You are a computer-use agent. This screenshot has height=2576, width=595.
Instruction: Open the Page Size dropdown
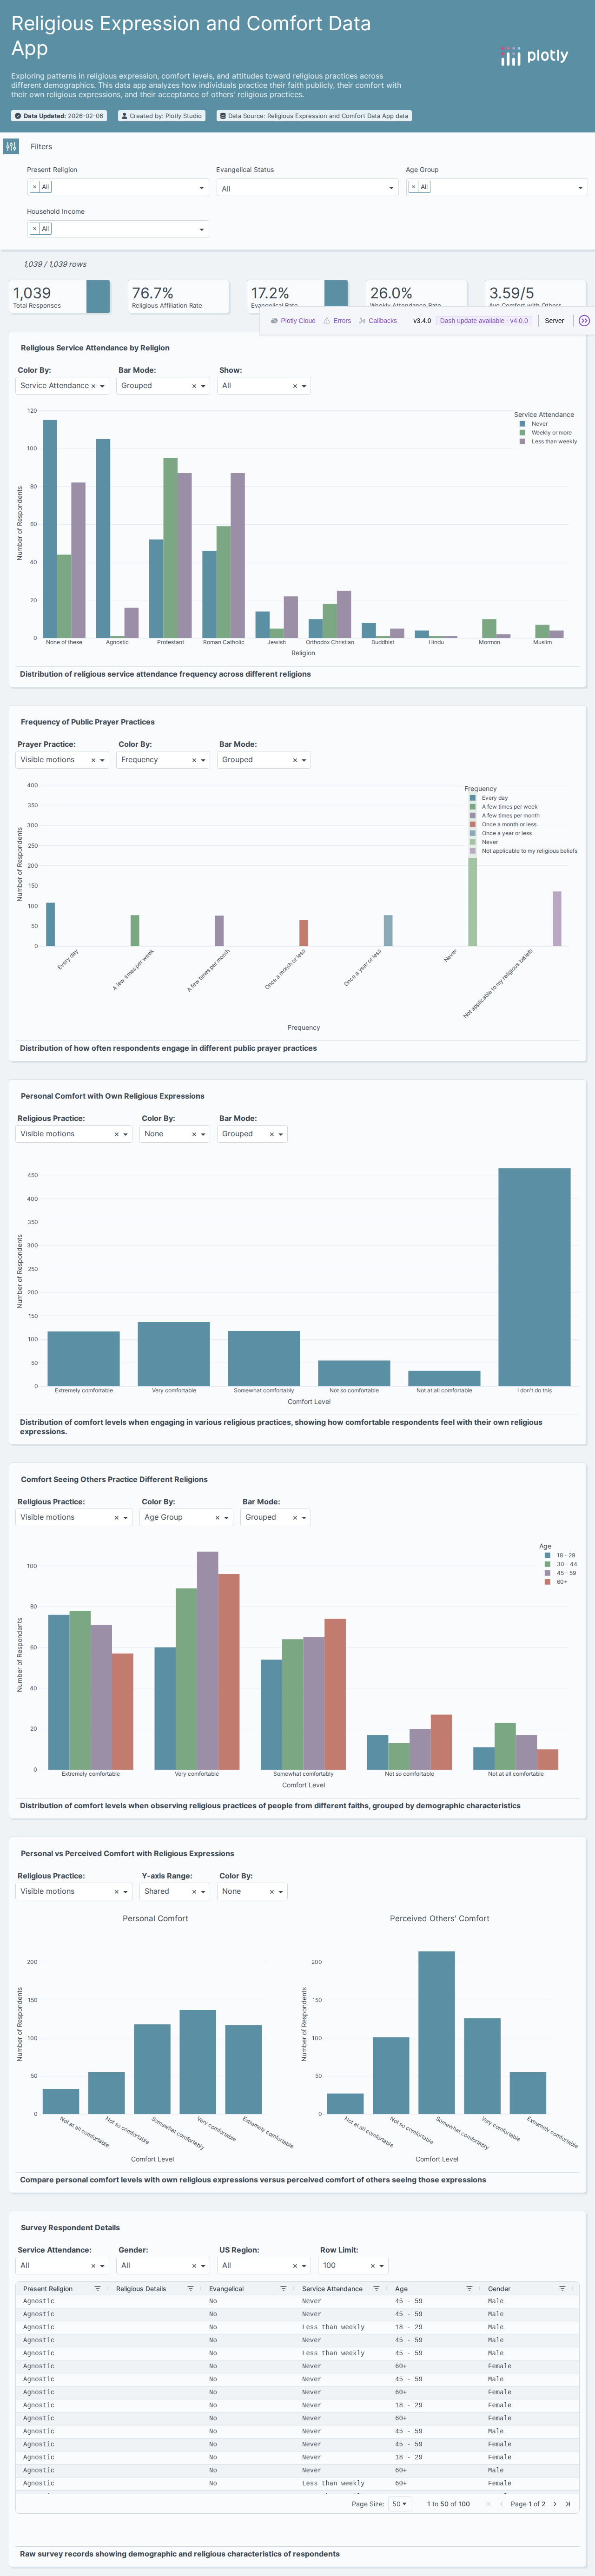pyautogui.click(x=399, y=2503)
